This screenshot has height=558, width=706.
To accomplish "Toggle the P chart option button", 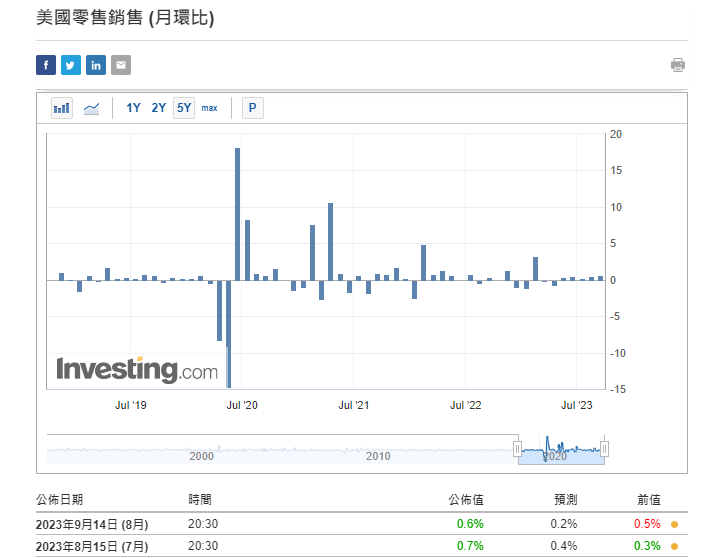I will pyautogui.click(x=252, y=108).
